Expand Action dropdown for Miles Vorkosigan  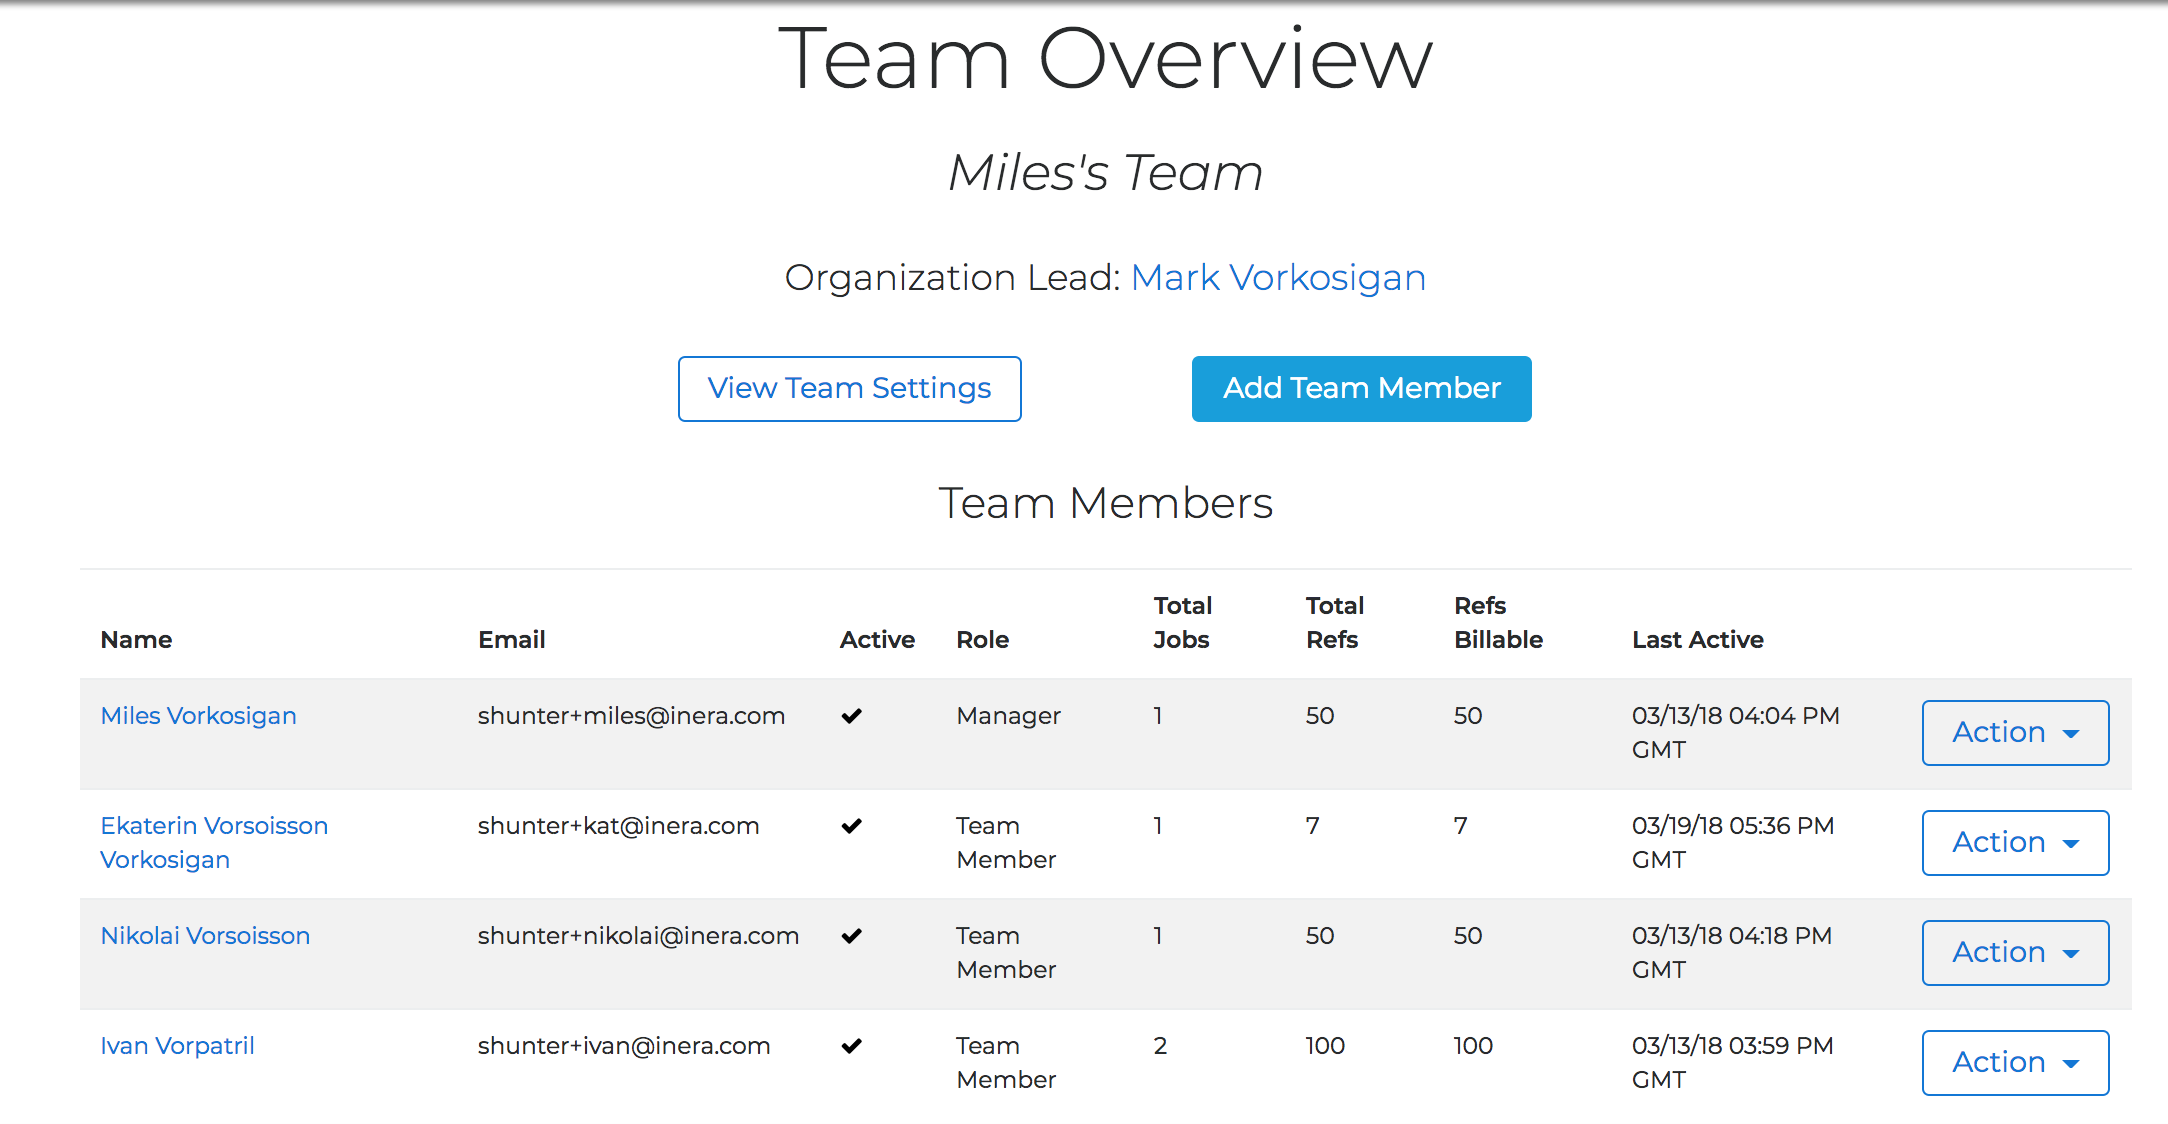click(x=2015, y=733)
